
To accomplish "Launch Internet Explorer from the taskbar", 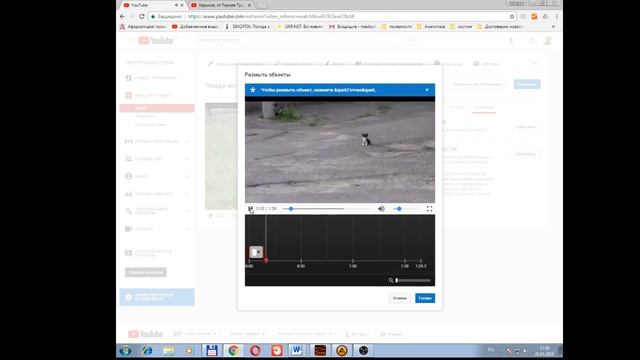I will (x=147, y=350).
